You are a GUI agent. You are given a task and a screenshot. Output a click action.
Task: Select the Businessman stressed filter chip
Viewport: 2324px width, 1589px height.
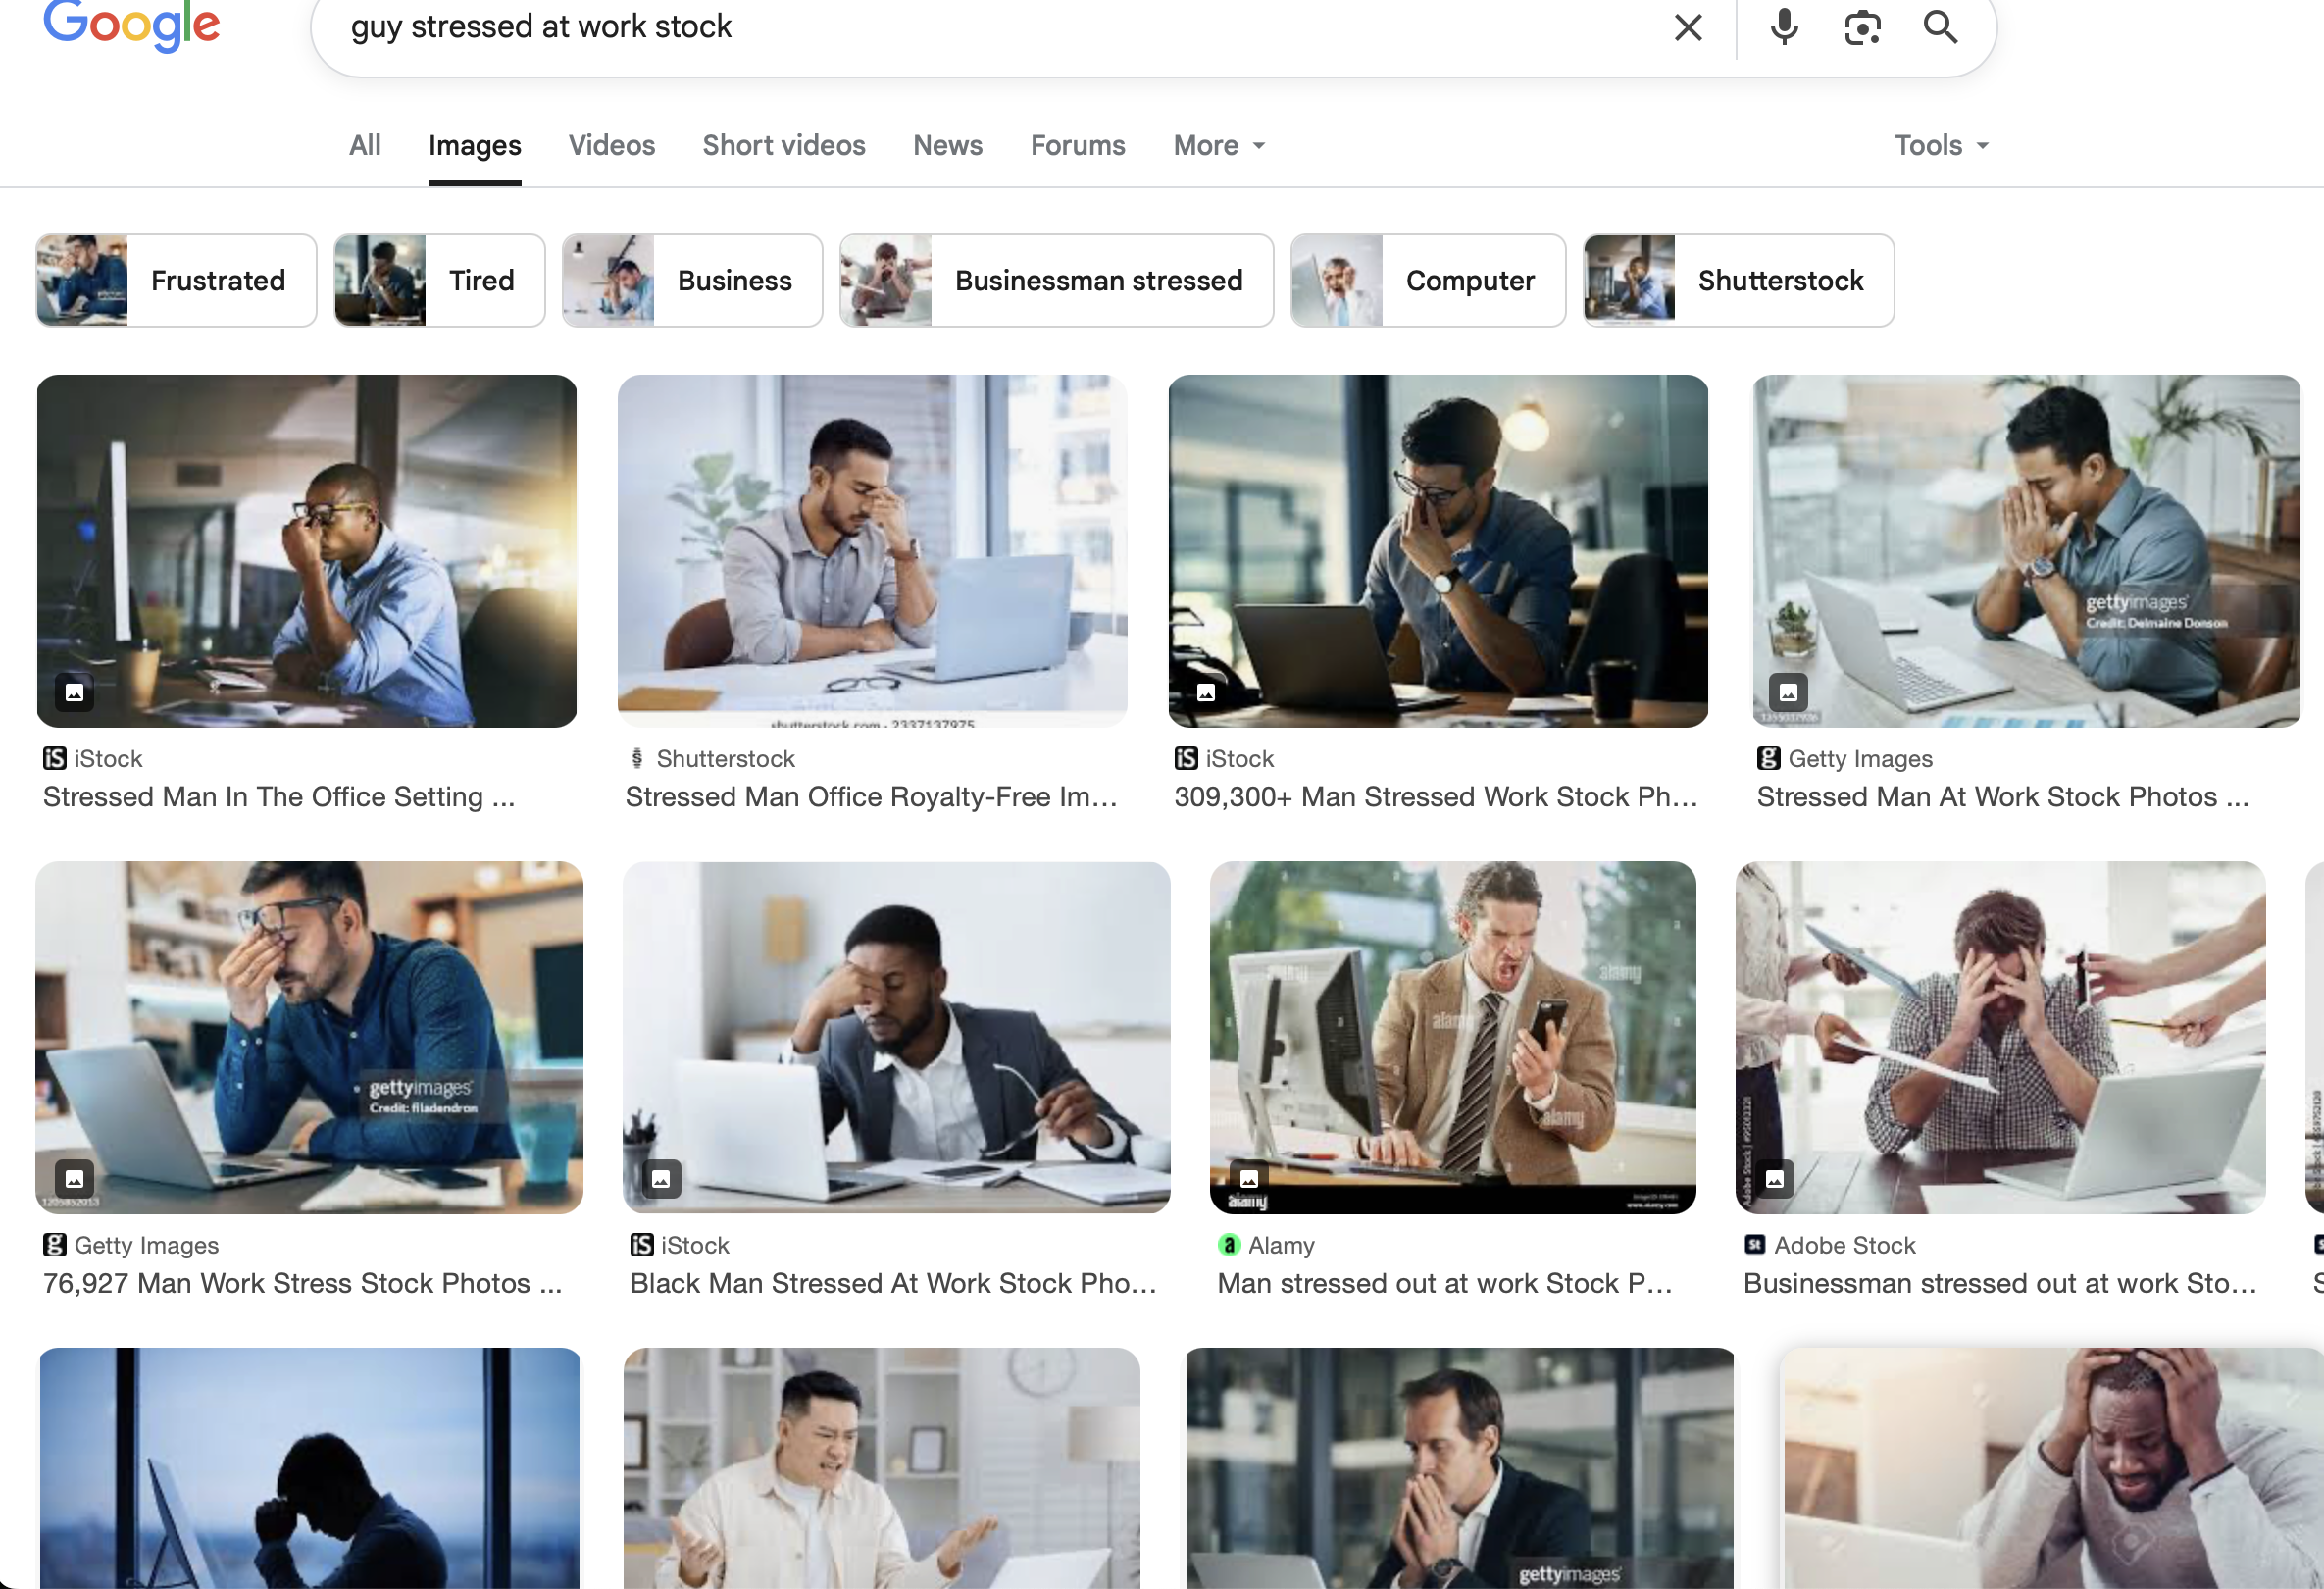coord(1056,281)
